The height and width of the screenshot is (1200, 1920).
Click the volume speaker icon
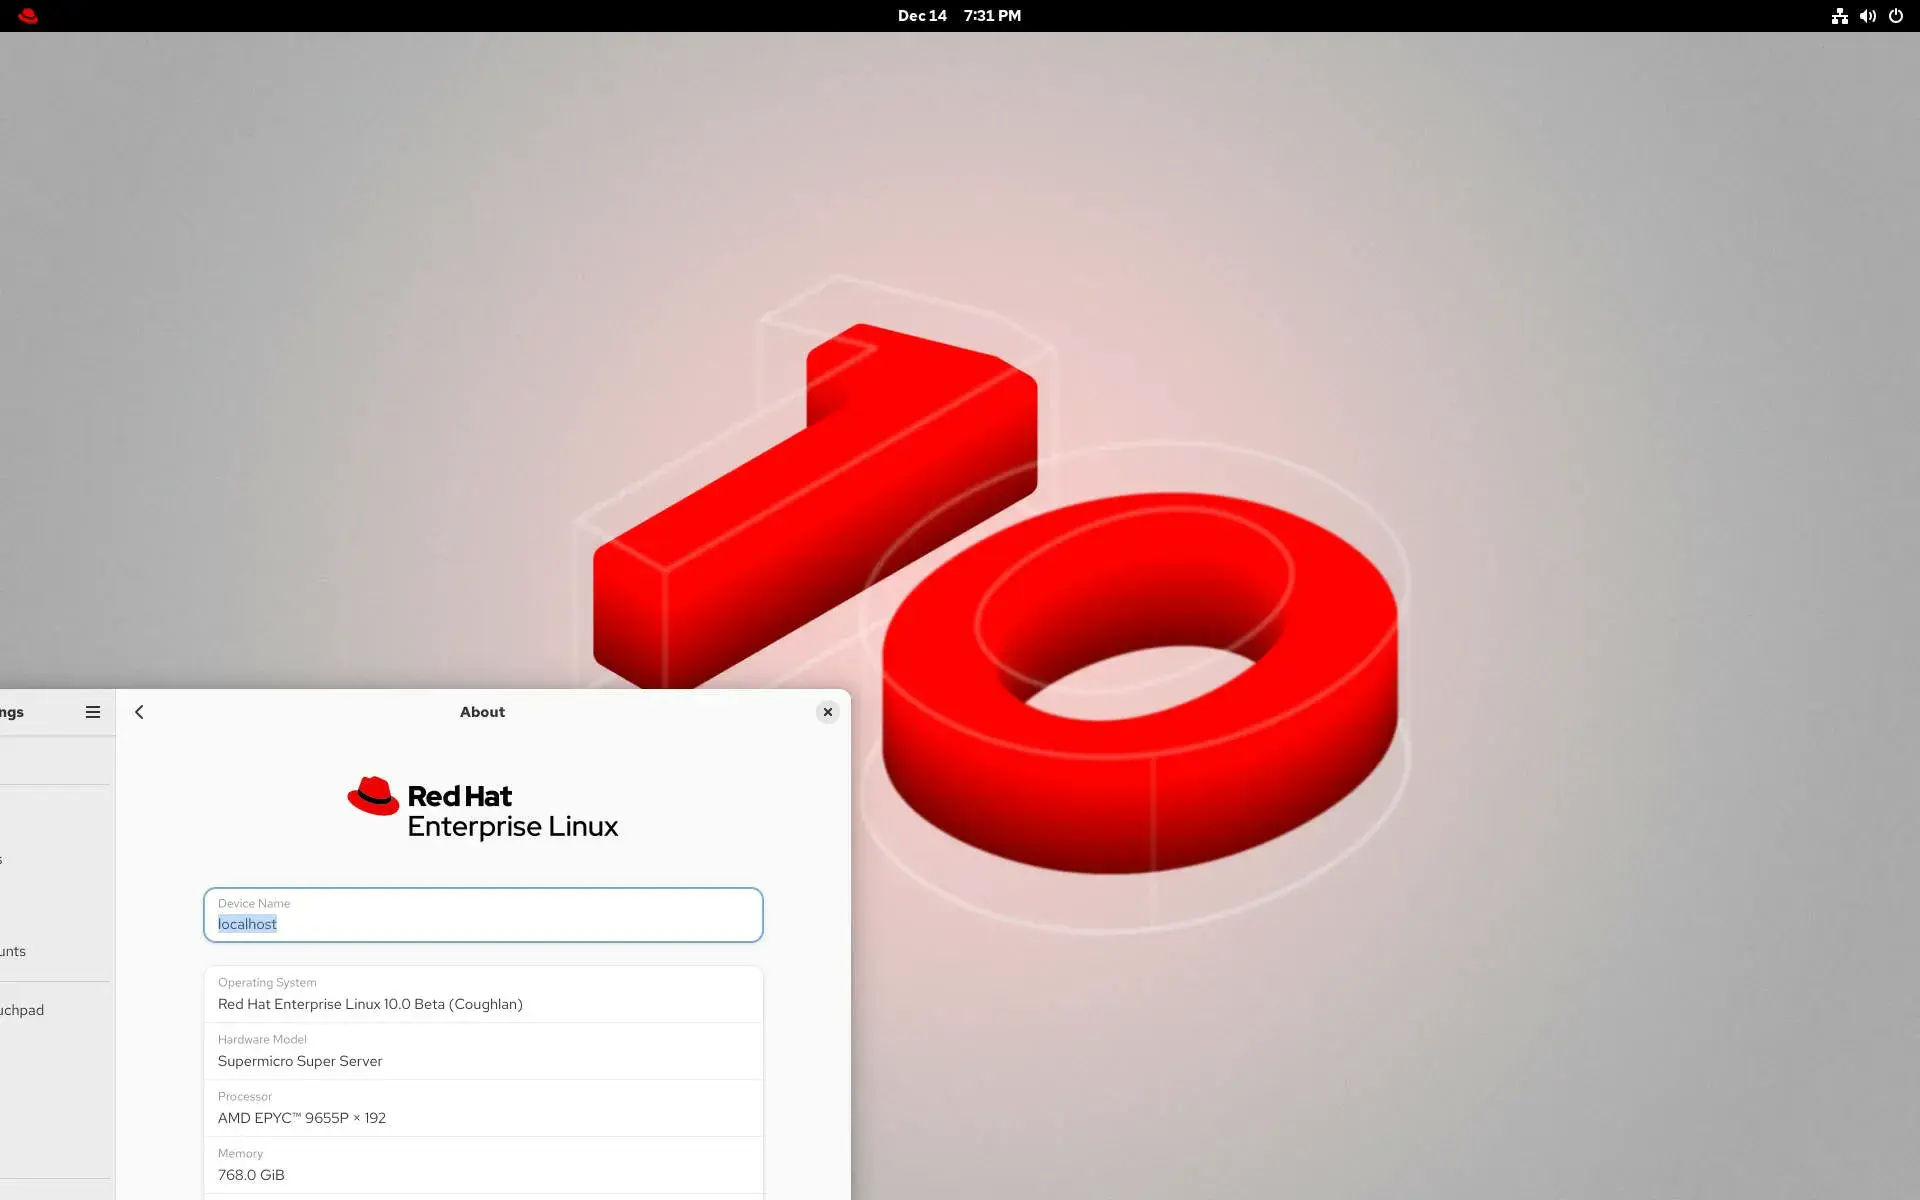1867,16
